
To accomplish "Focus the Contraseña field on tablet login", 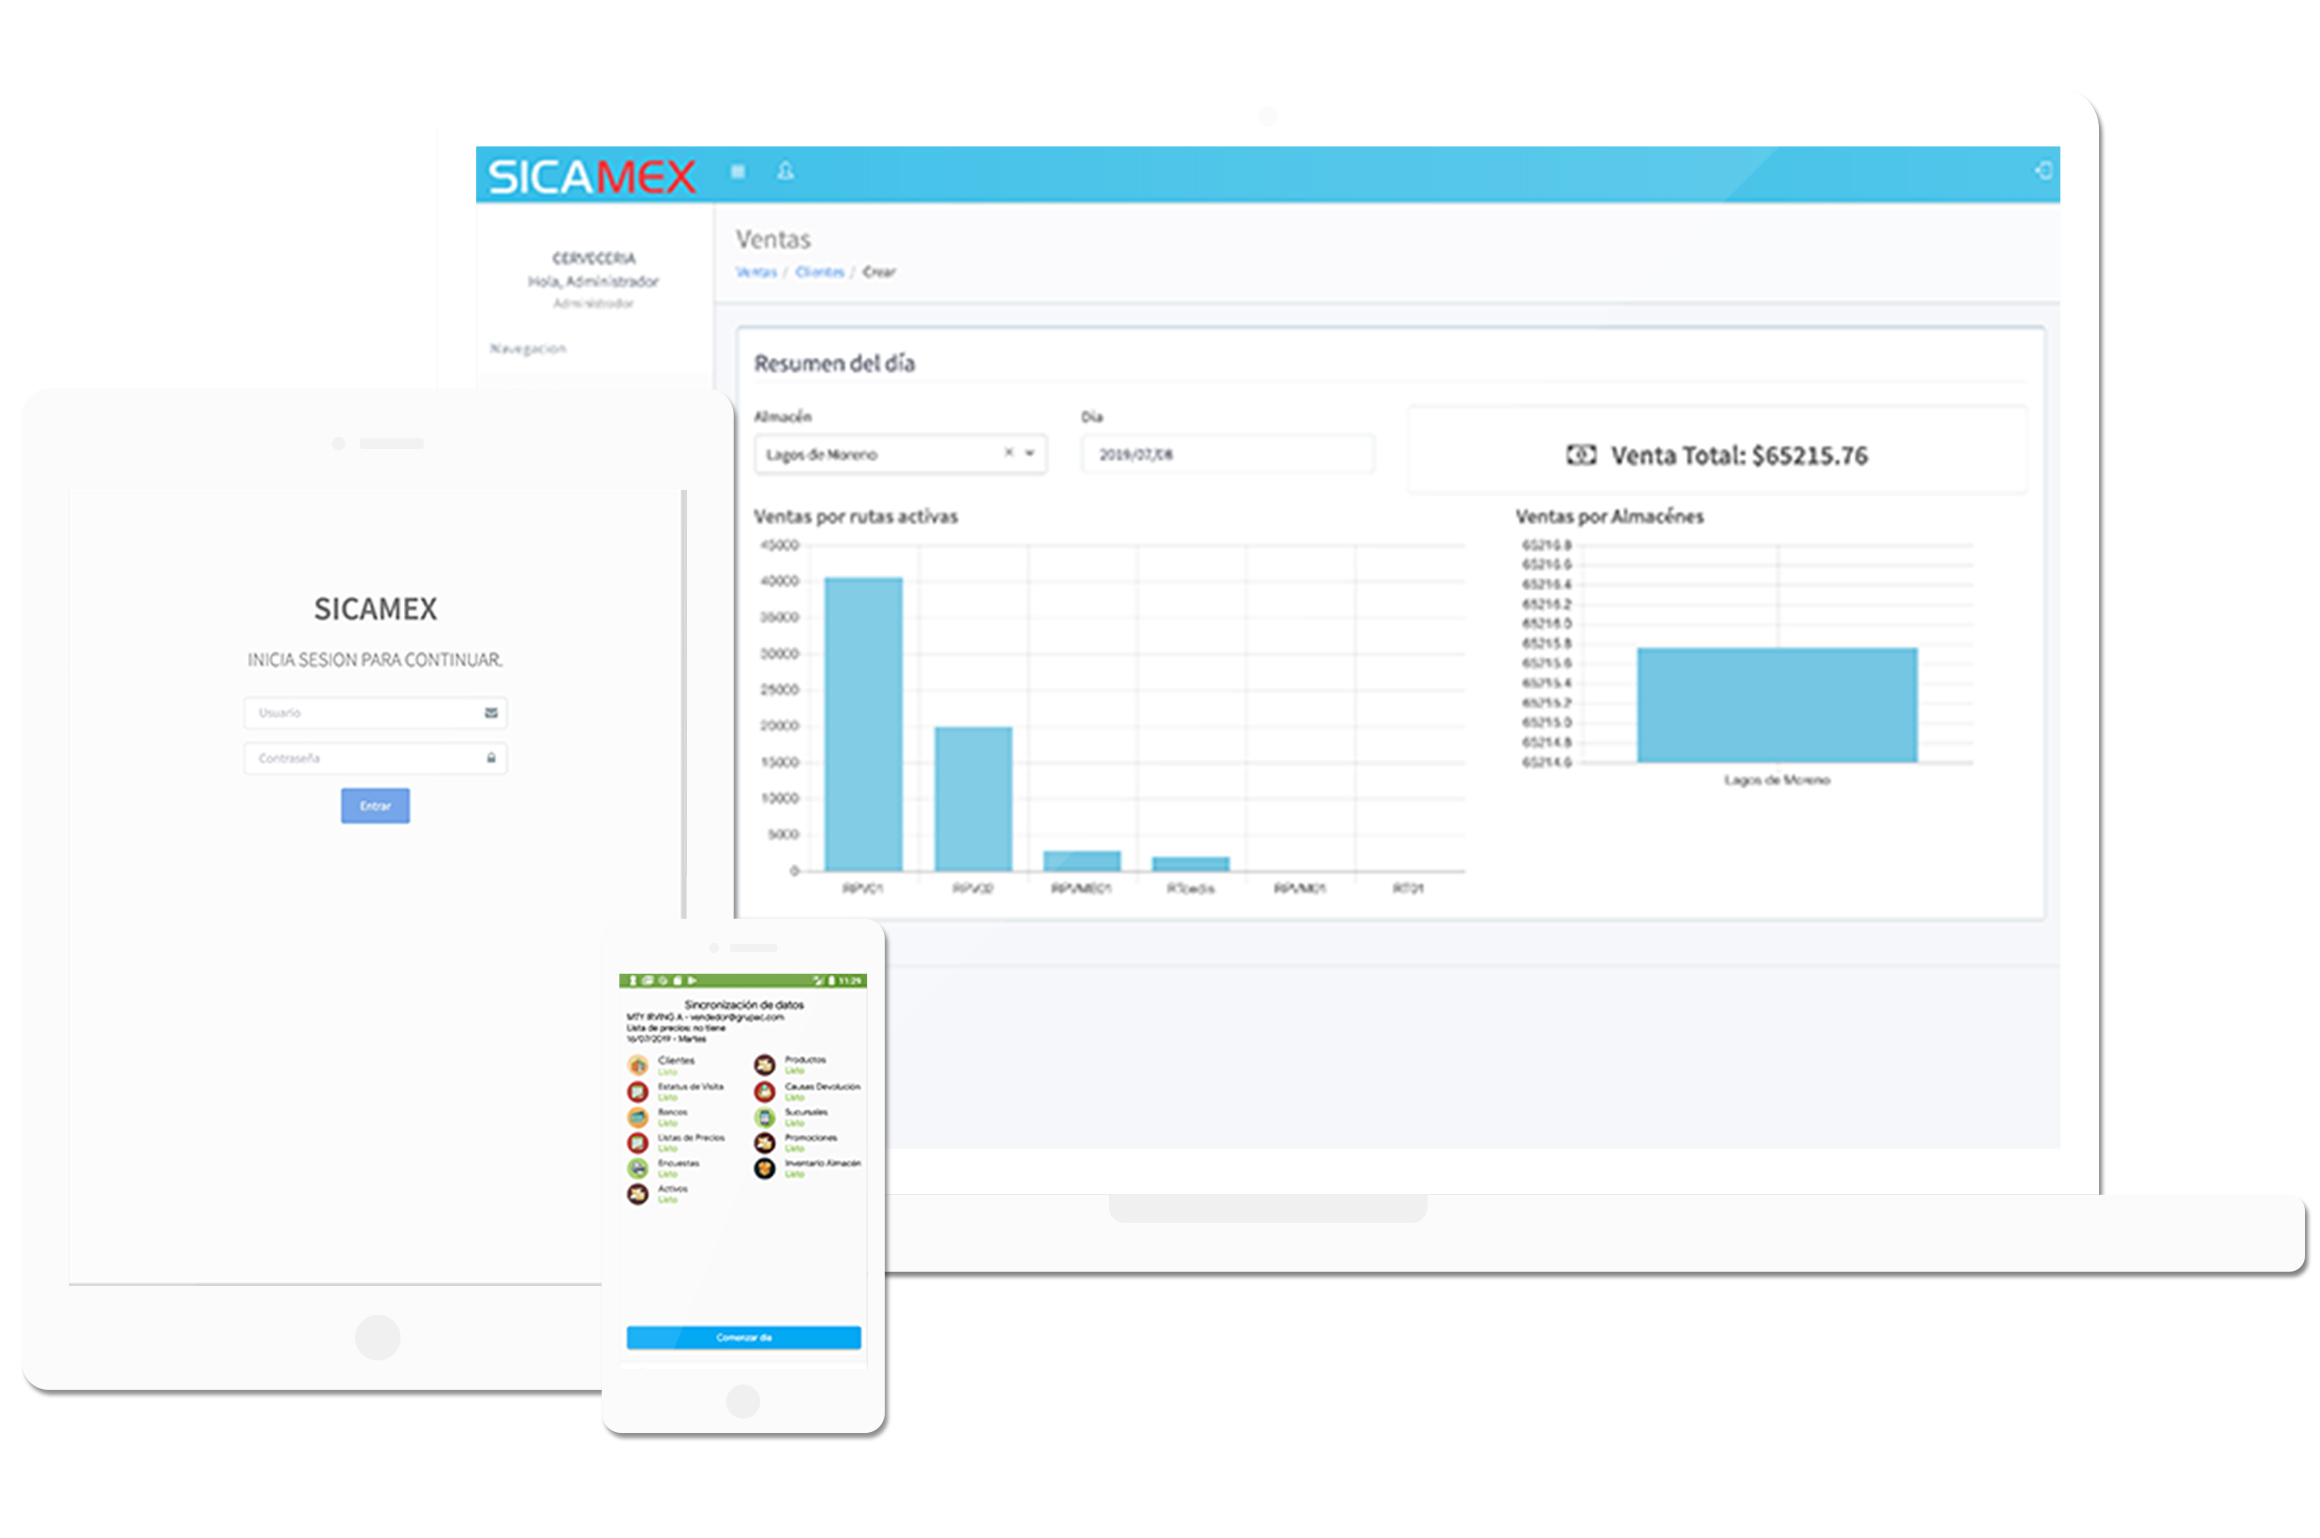I will 375,758.
